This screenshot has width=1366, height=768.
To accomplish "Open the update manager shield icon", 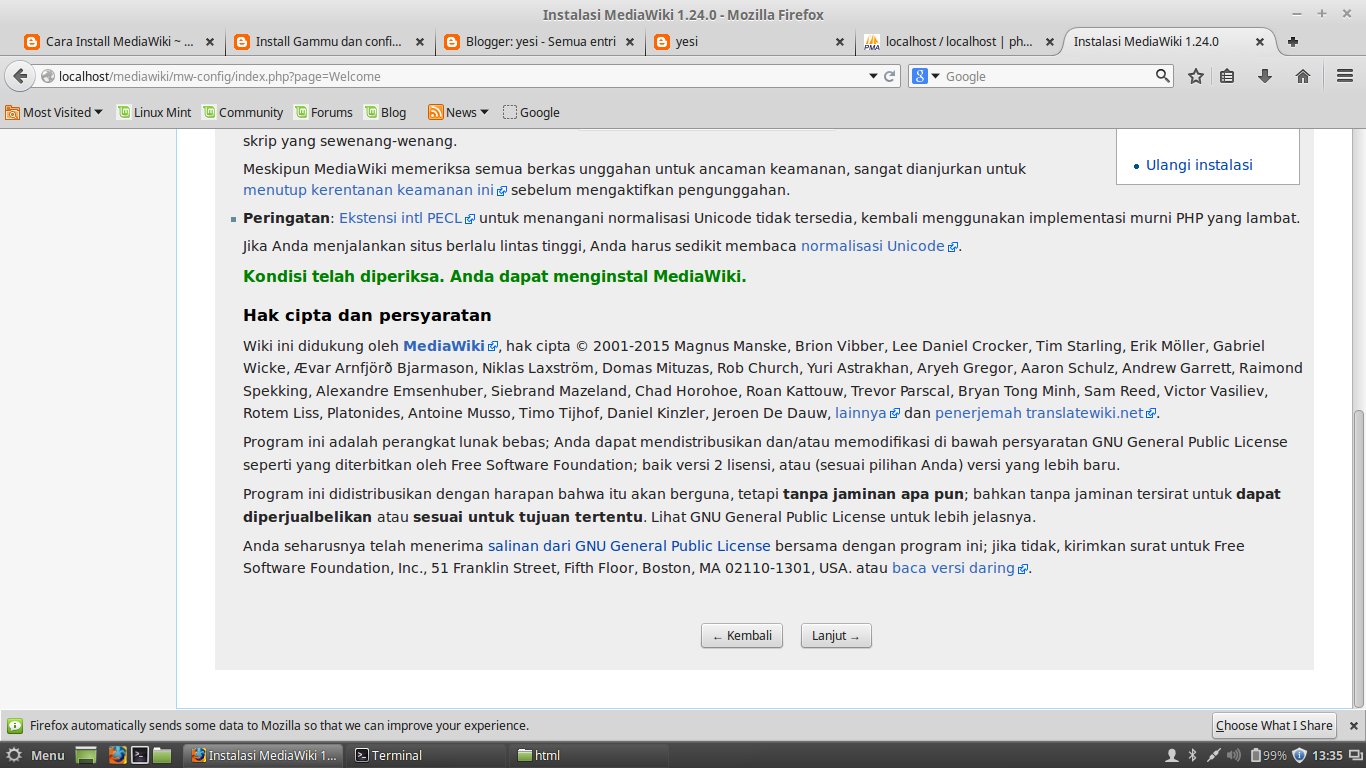I will tap(1300, 755).
